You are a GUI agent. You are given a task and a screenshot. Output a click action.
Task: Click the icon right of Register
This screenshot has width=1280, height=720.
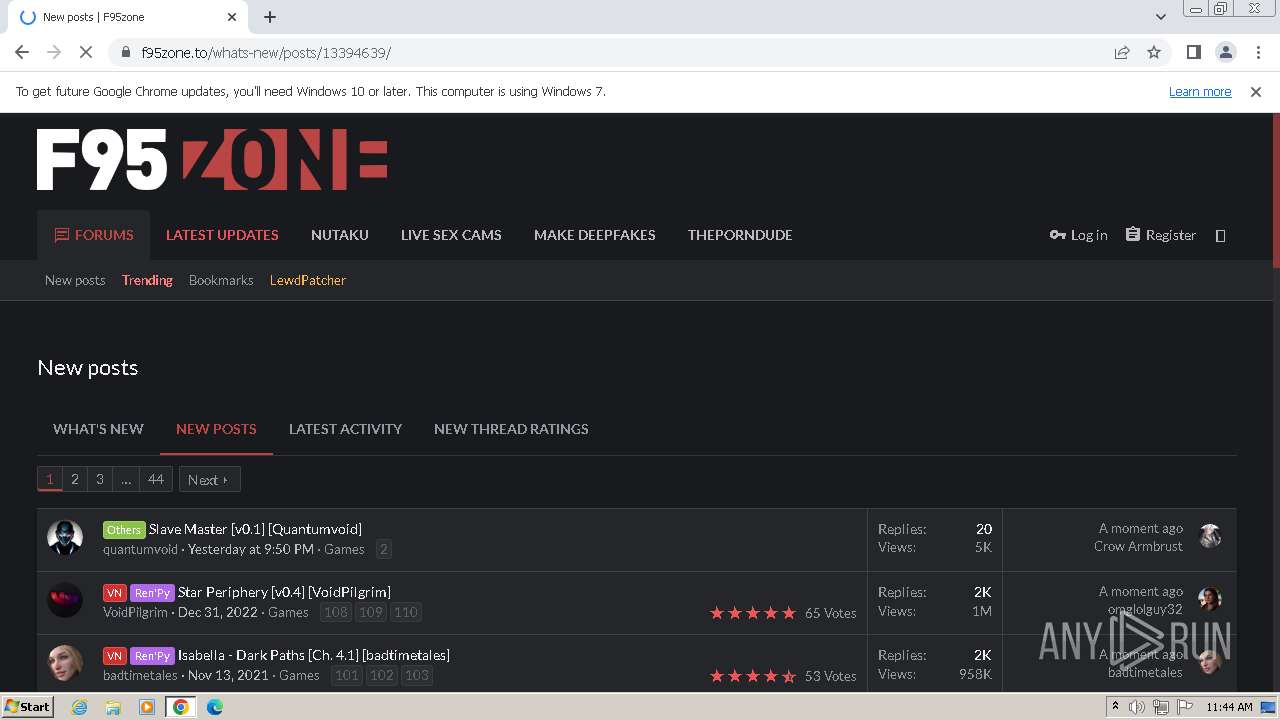(1220, 236)
